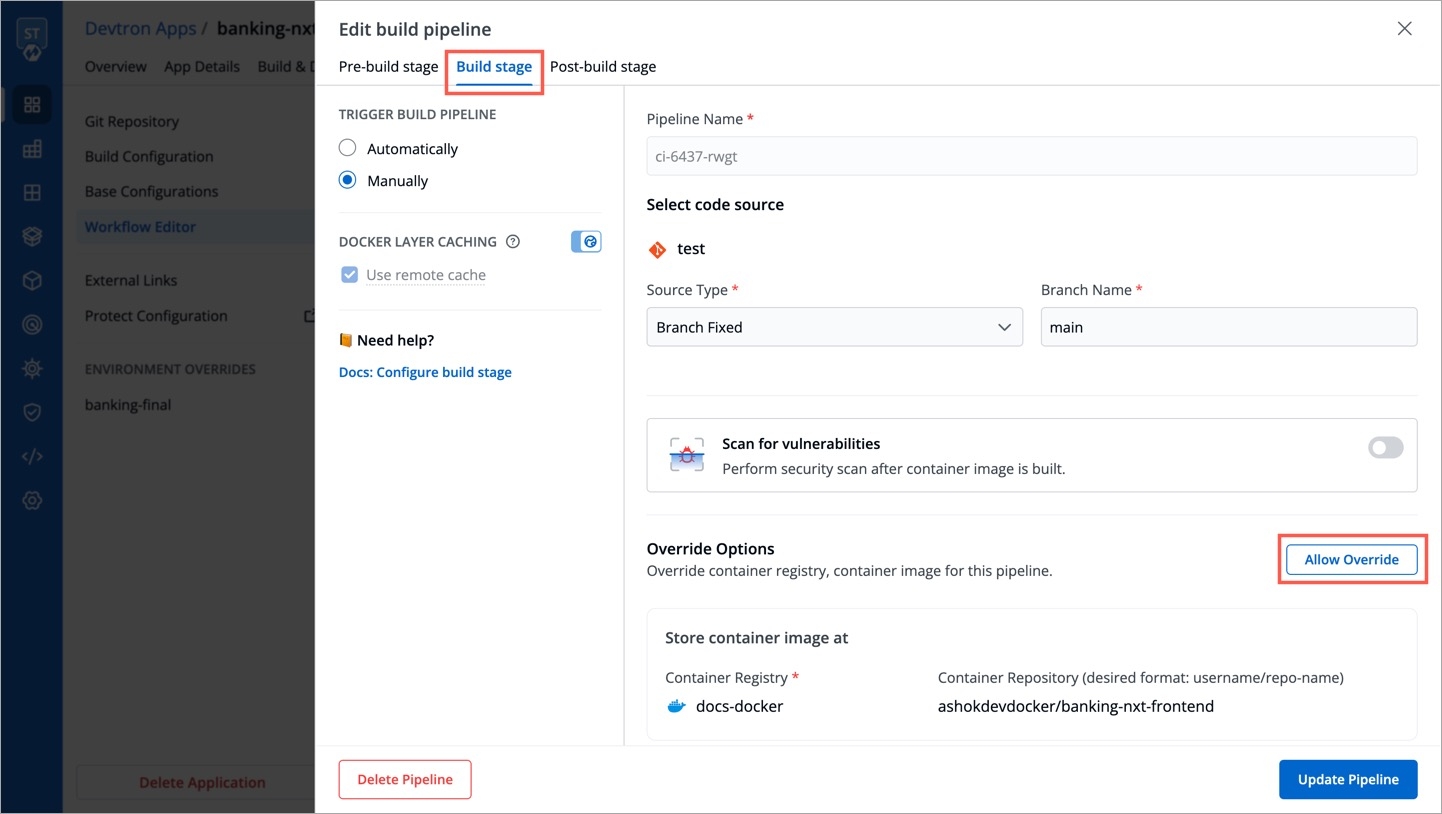Click the shield Security icon in sidebar
This screenshot has height=814, width=1442.
(x=32, y=412)
